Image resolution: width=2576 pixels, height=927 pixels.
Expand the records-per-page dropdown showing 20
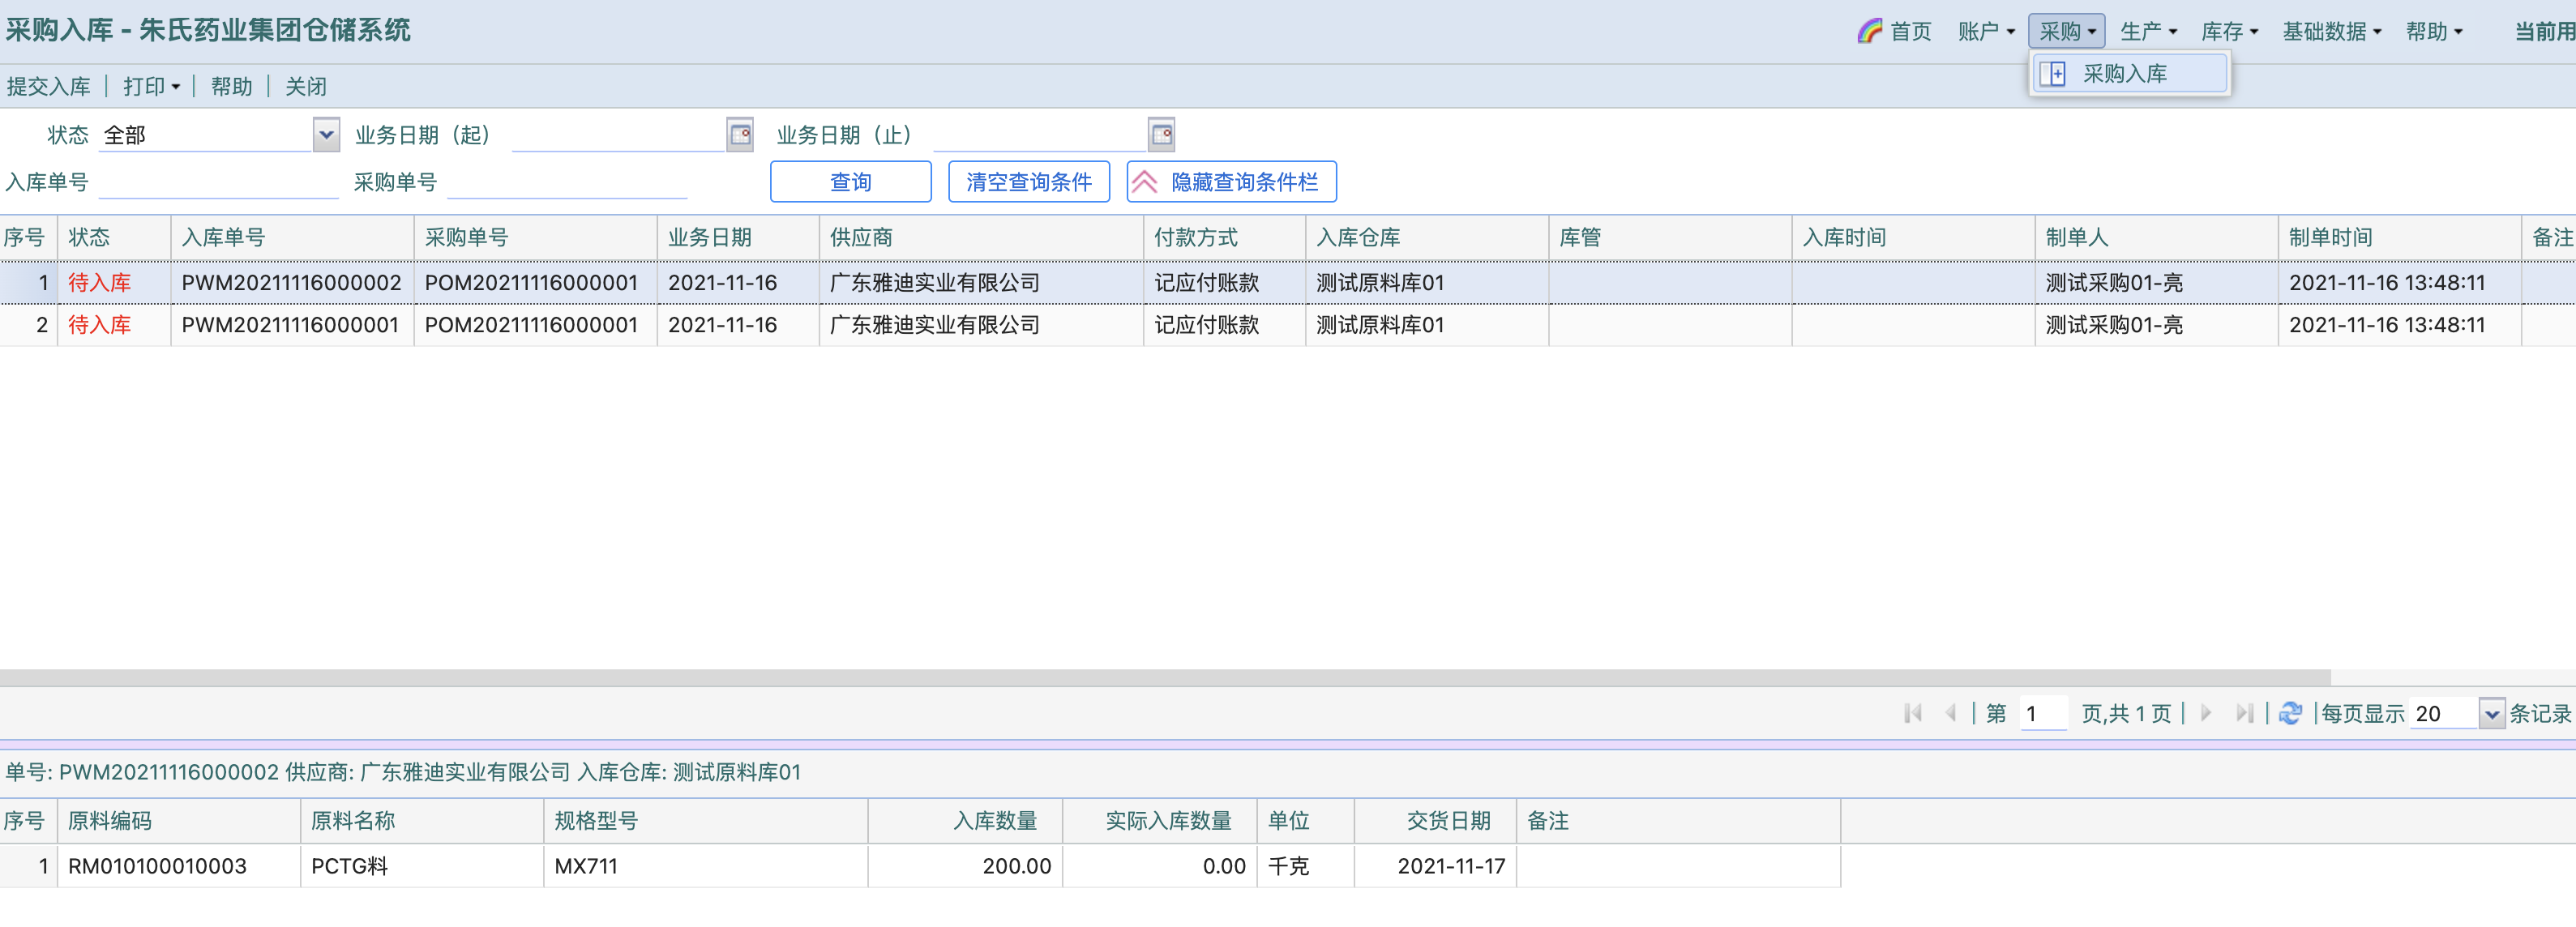click(x=2491, y=713)
